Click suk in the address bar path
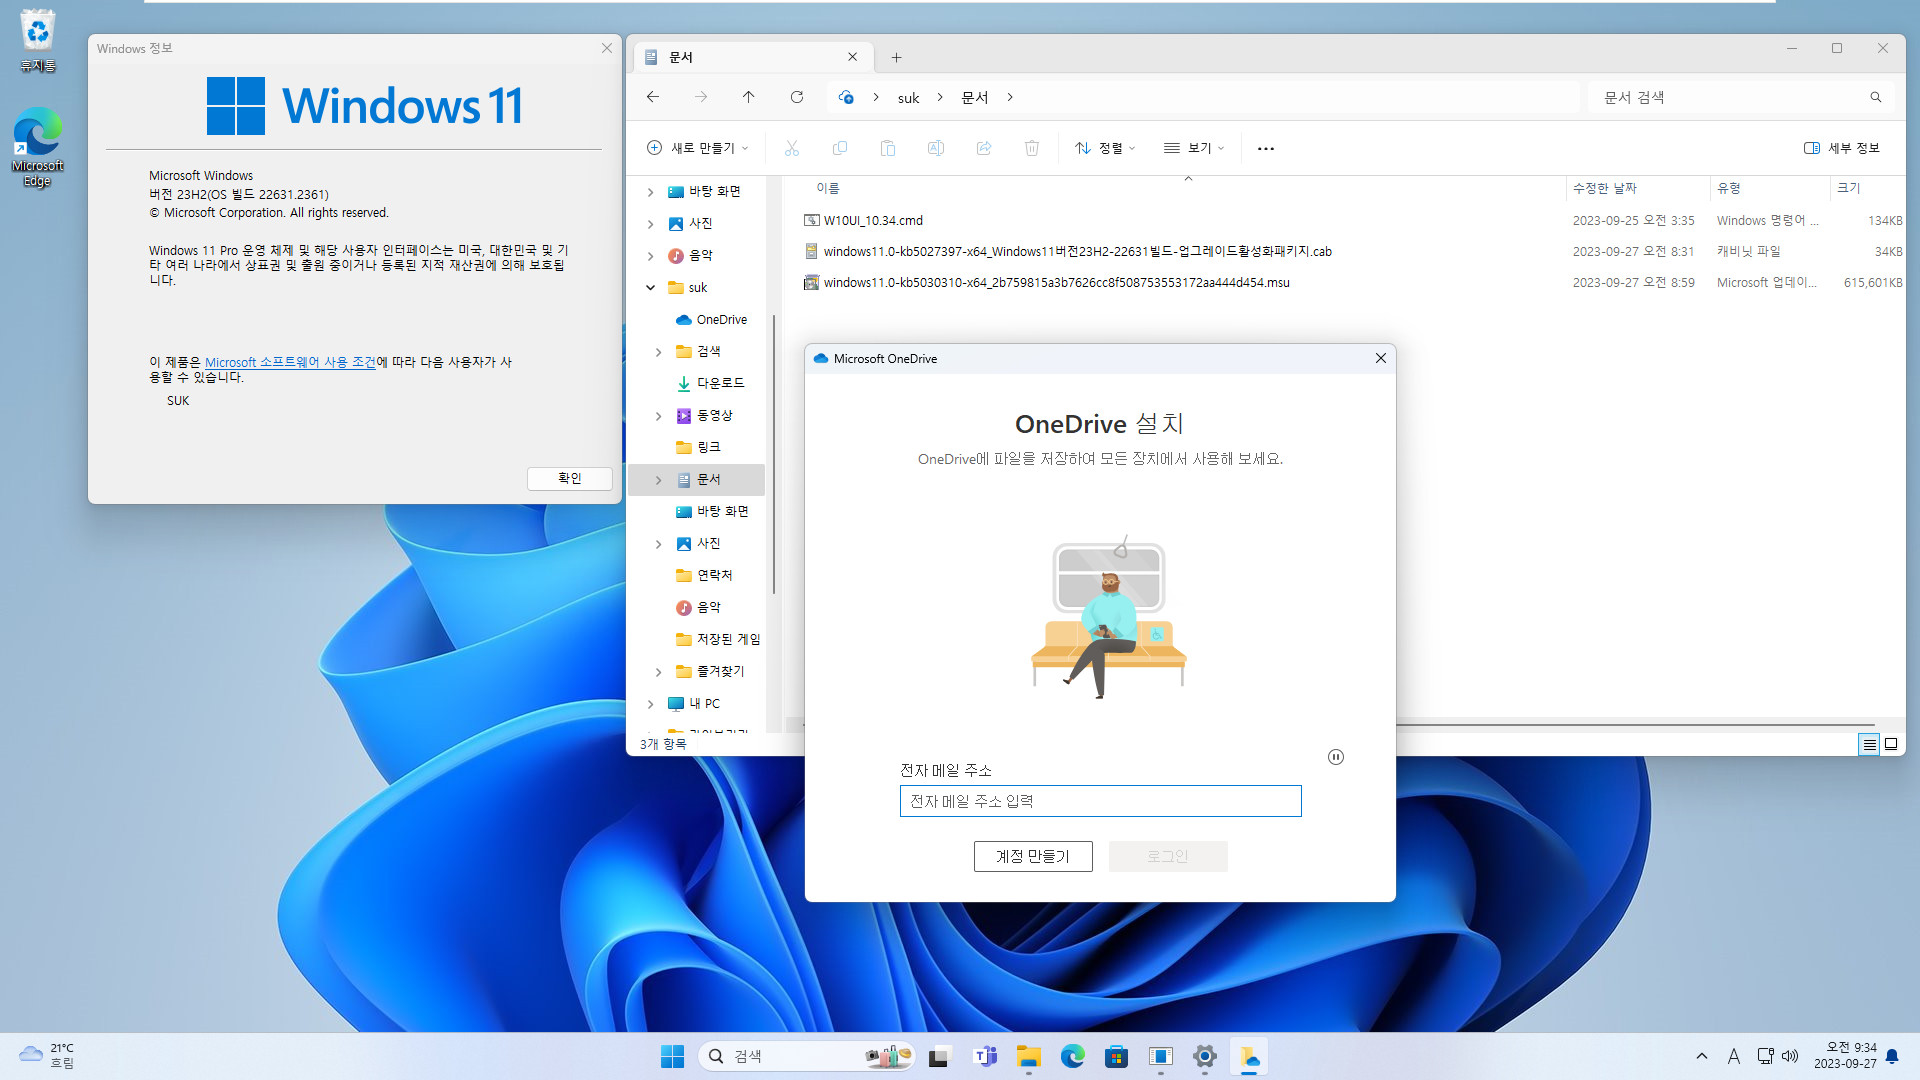1920x1080 pixels. [908, 98]
